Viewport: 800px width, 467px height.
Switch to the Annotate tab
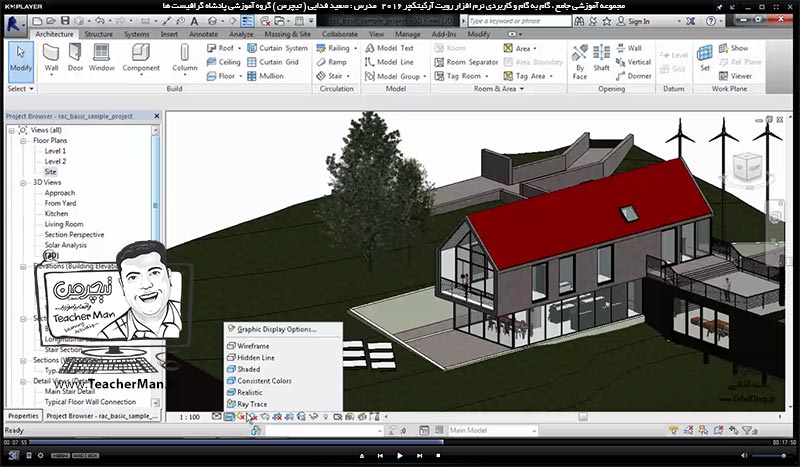(203, 34)
